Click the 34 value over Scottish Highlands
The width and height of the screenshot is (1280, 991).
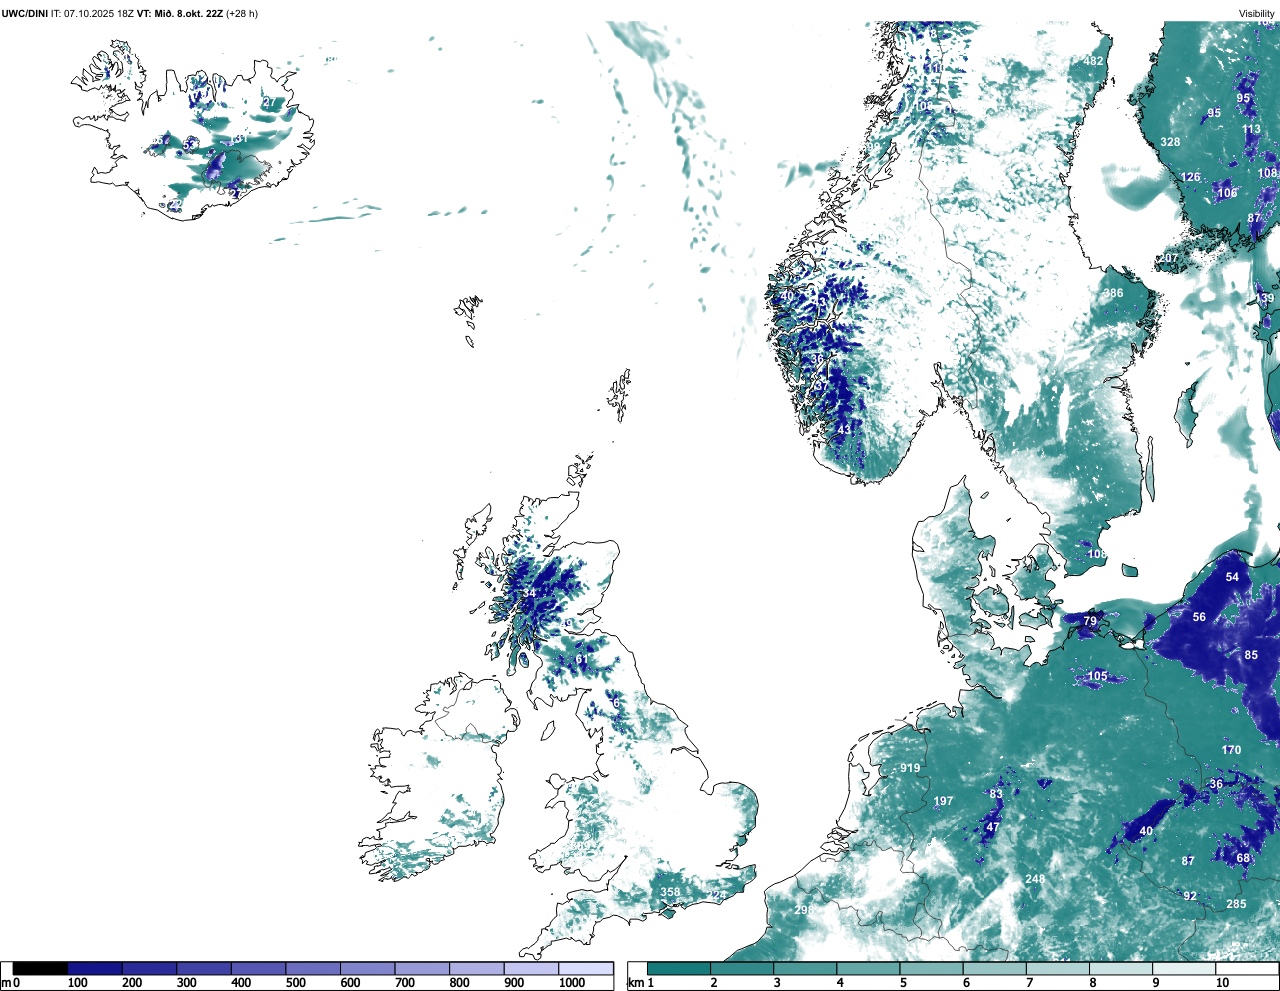coord(529,593)
